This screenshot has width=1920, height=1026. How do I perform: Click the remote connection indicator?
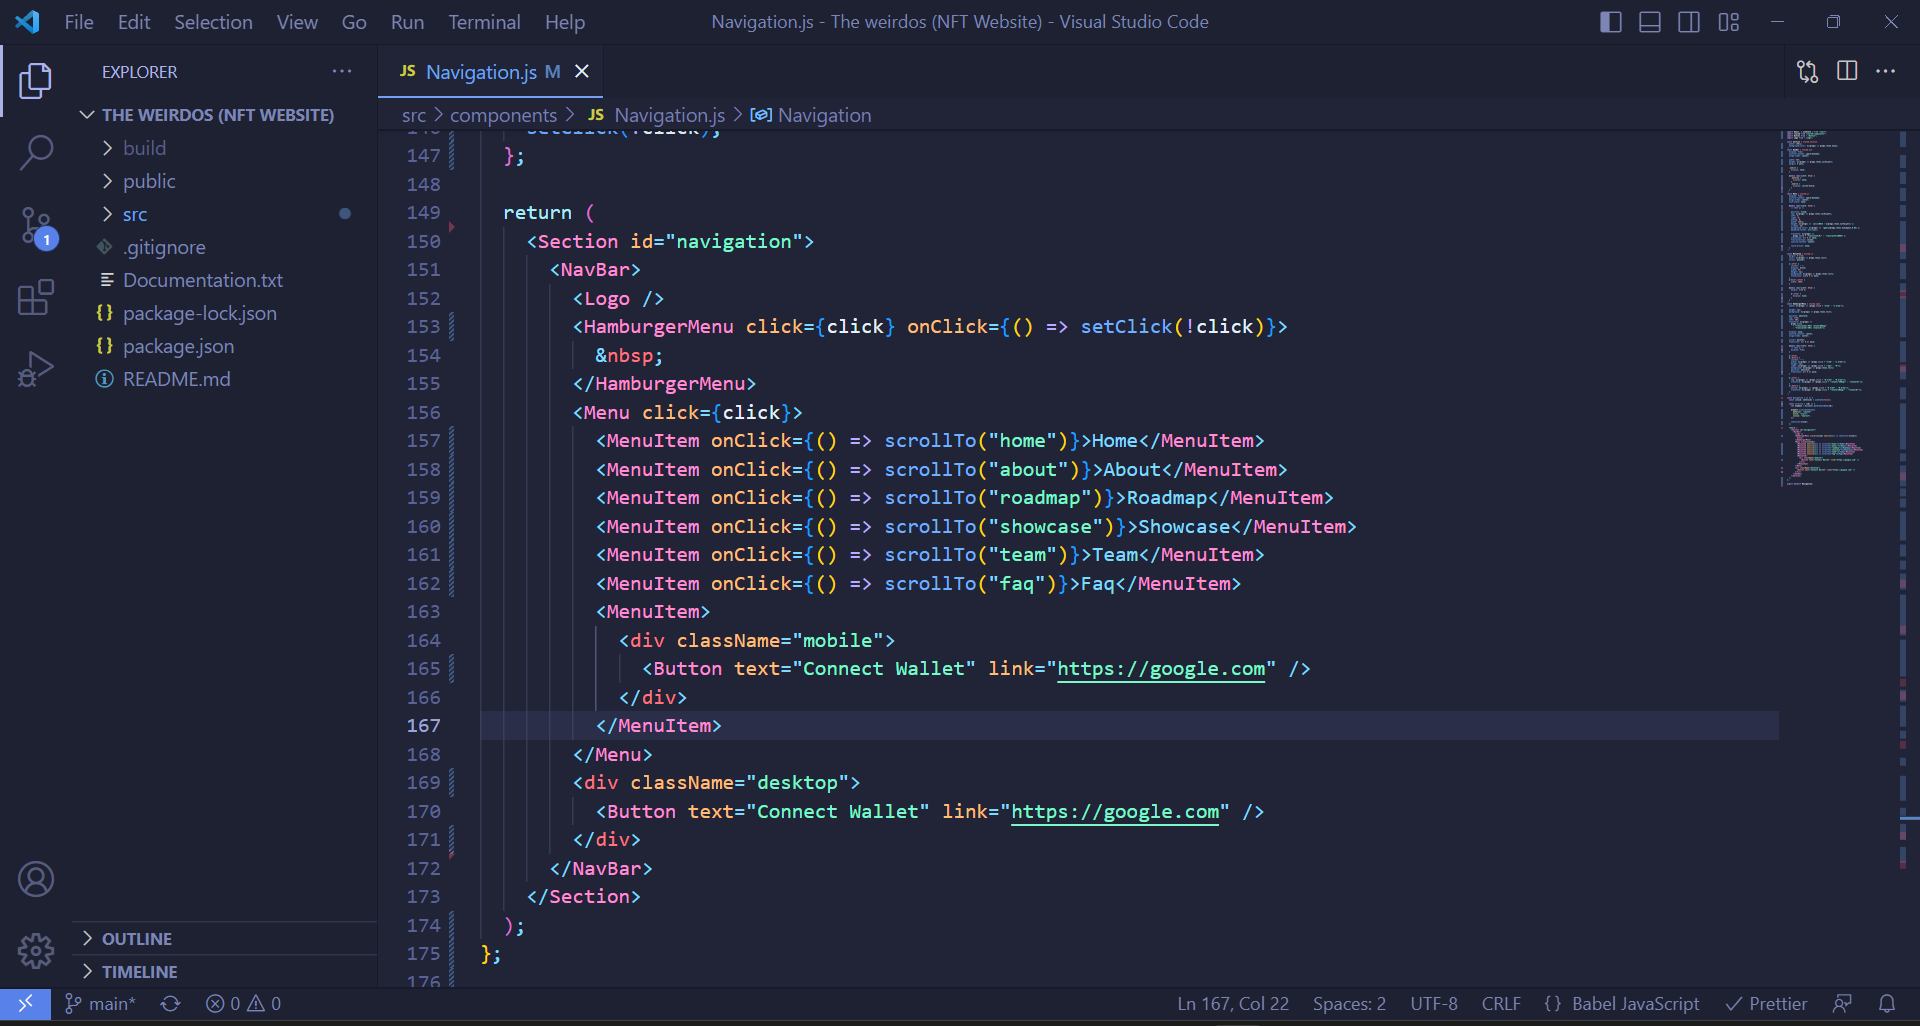pyautogui.click(x=25, y=1003)
